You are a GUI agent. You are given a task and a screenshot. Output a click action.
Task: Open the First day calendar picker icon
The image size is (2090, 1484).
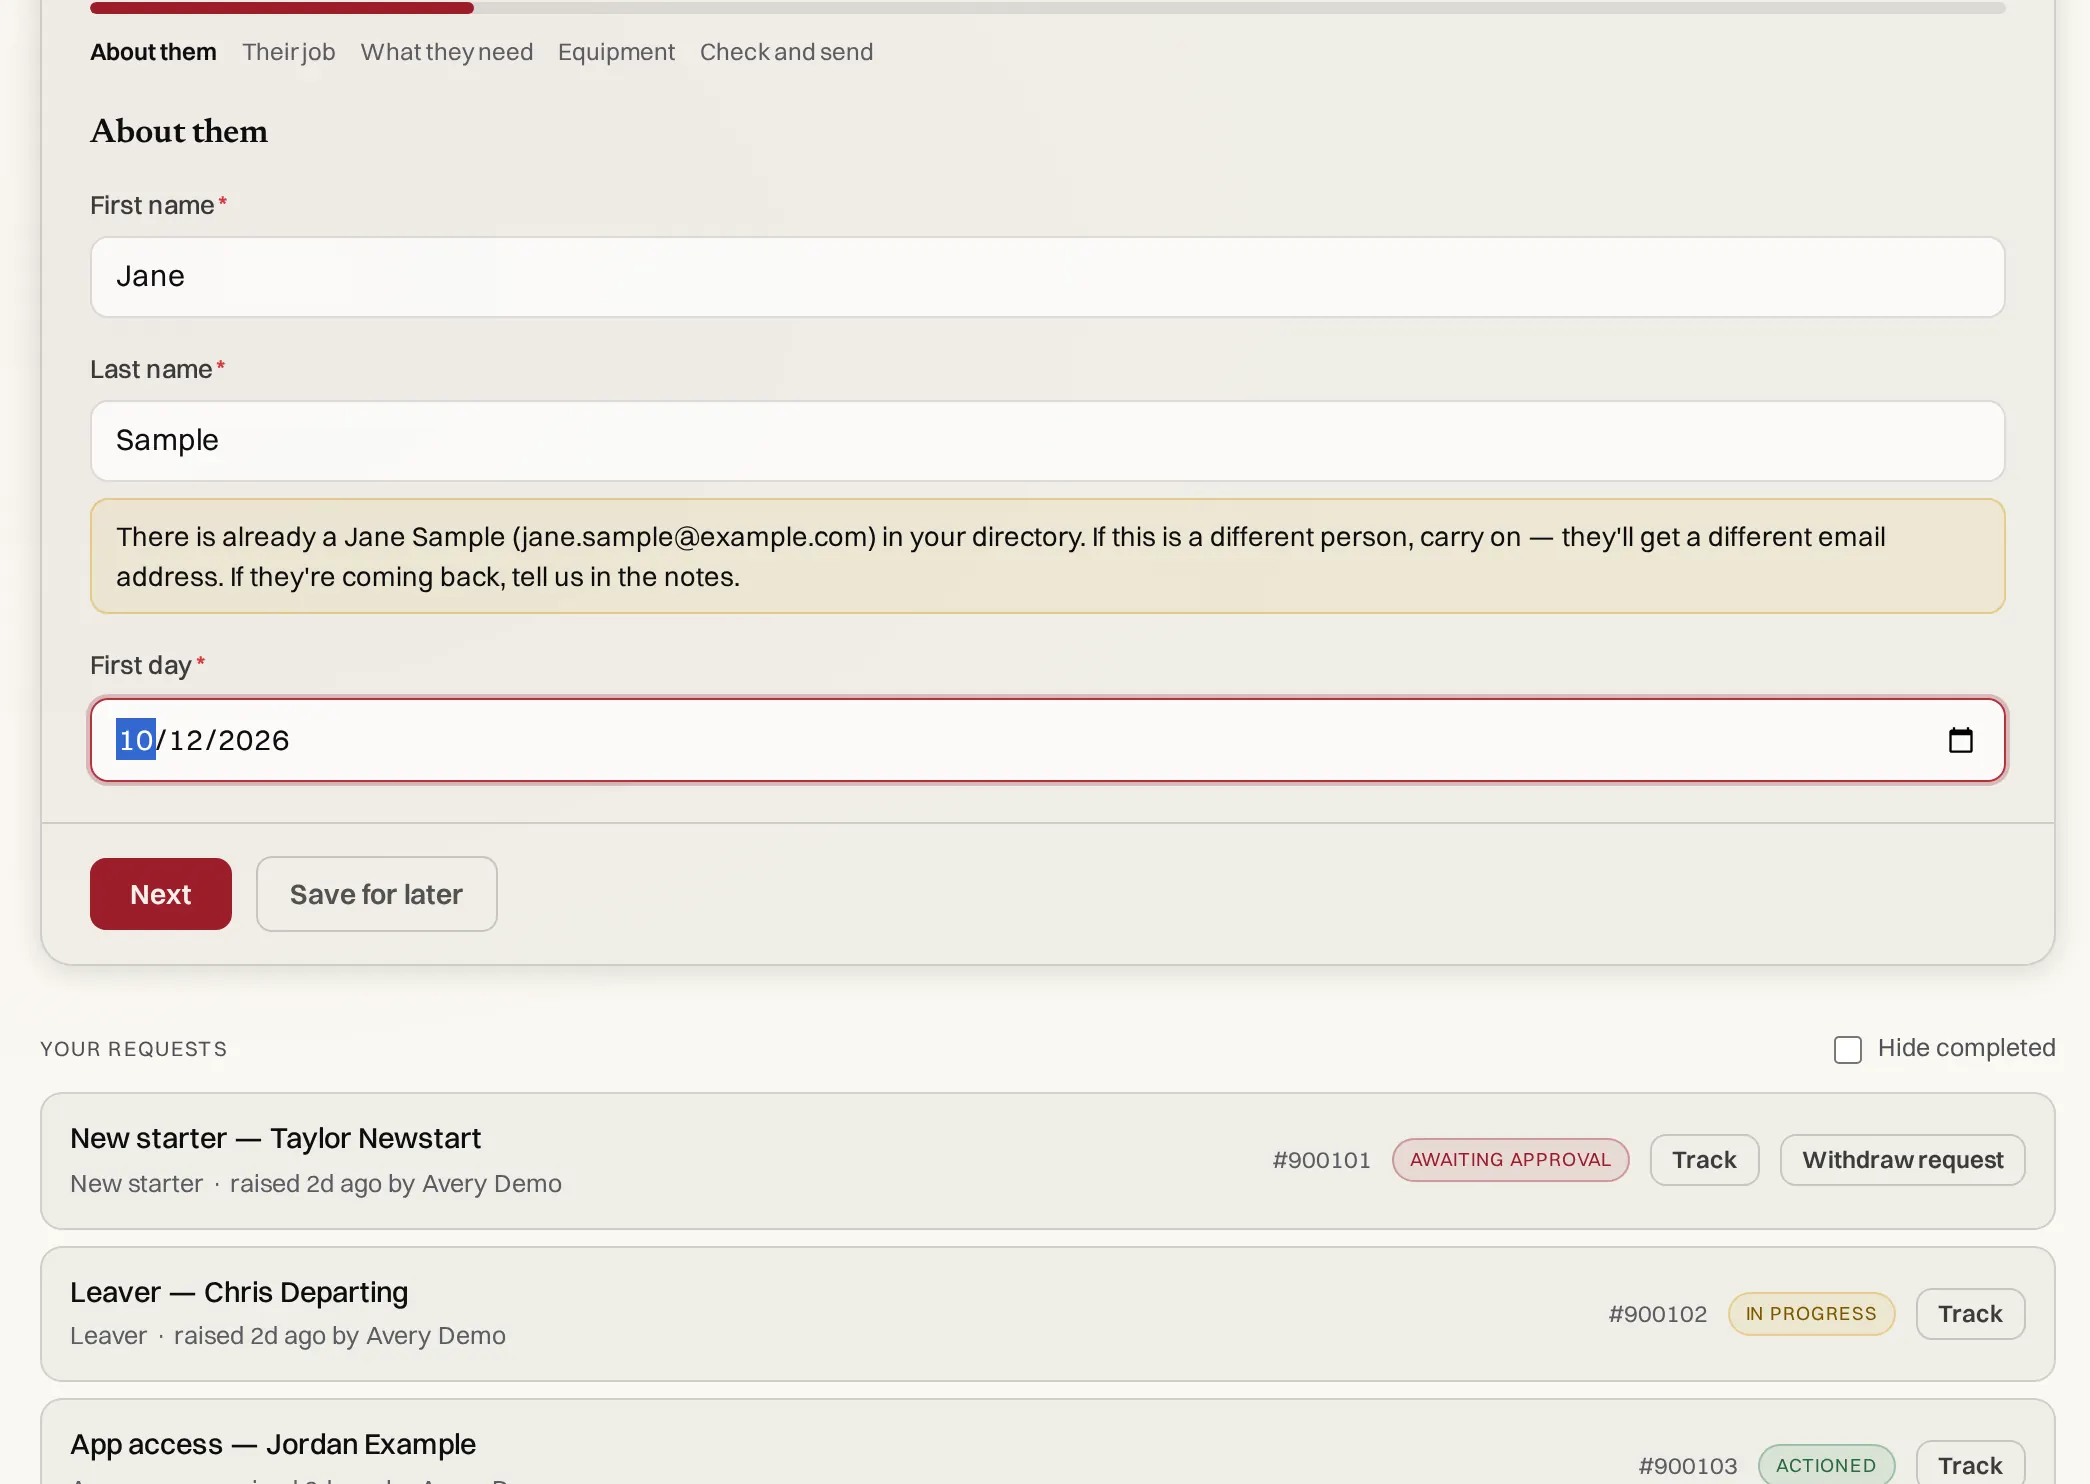tap(1960, 740)
